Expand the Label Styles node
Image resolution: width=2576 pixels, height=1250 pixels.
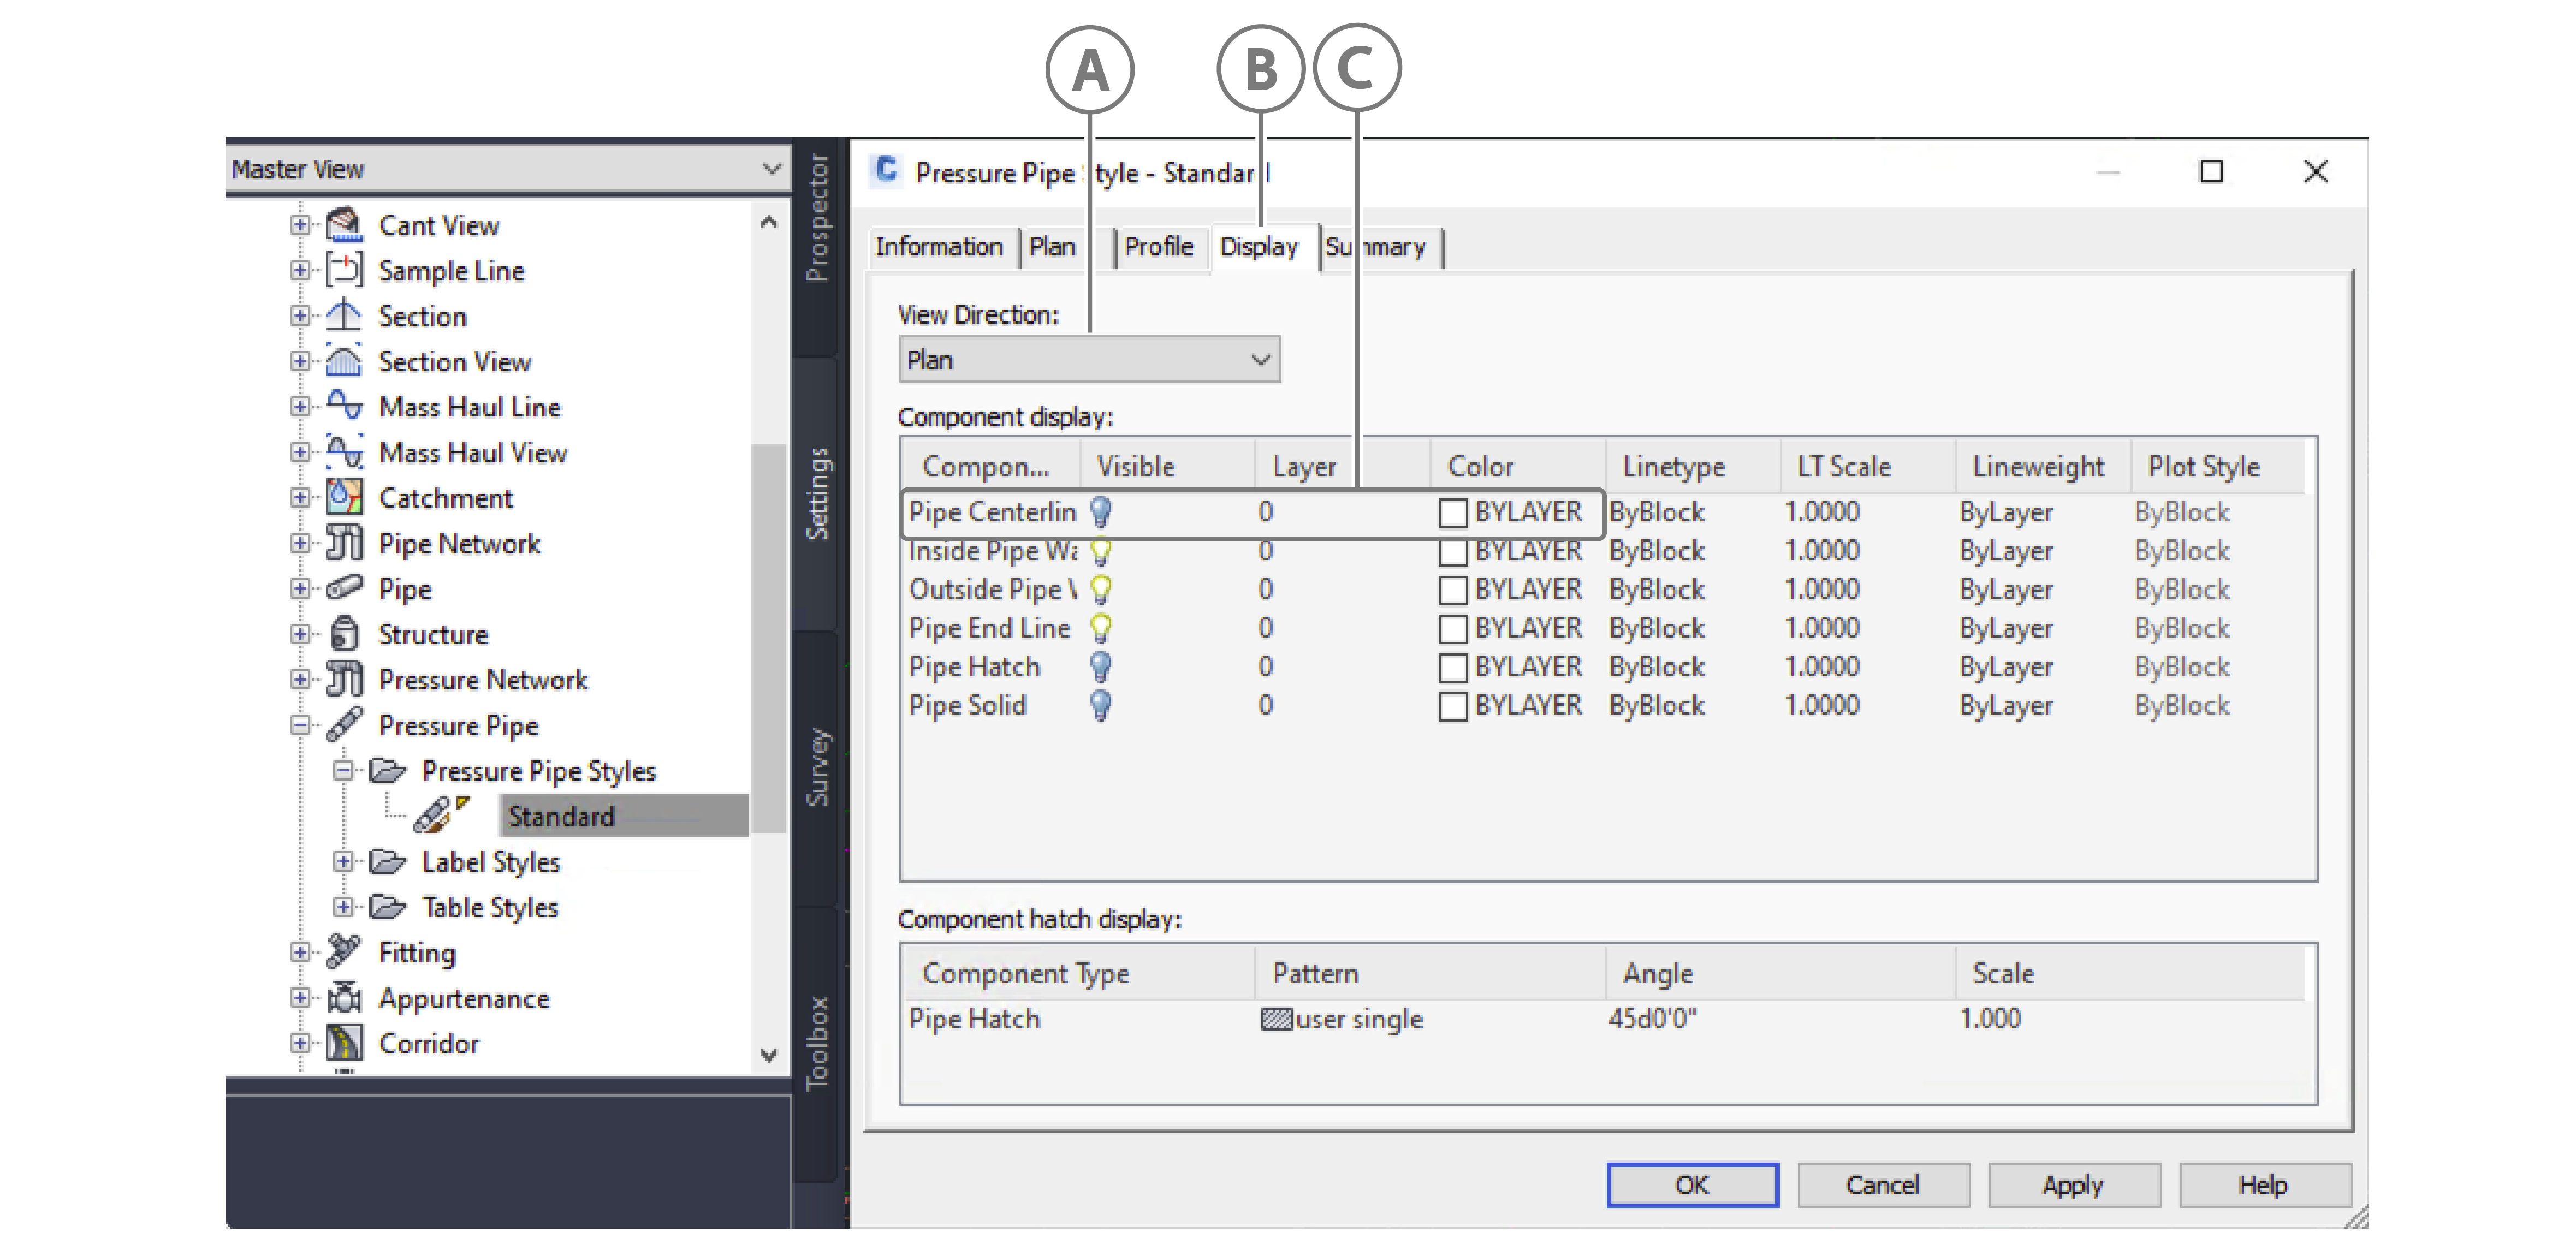pyautogui.click(x=343, y=862)
